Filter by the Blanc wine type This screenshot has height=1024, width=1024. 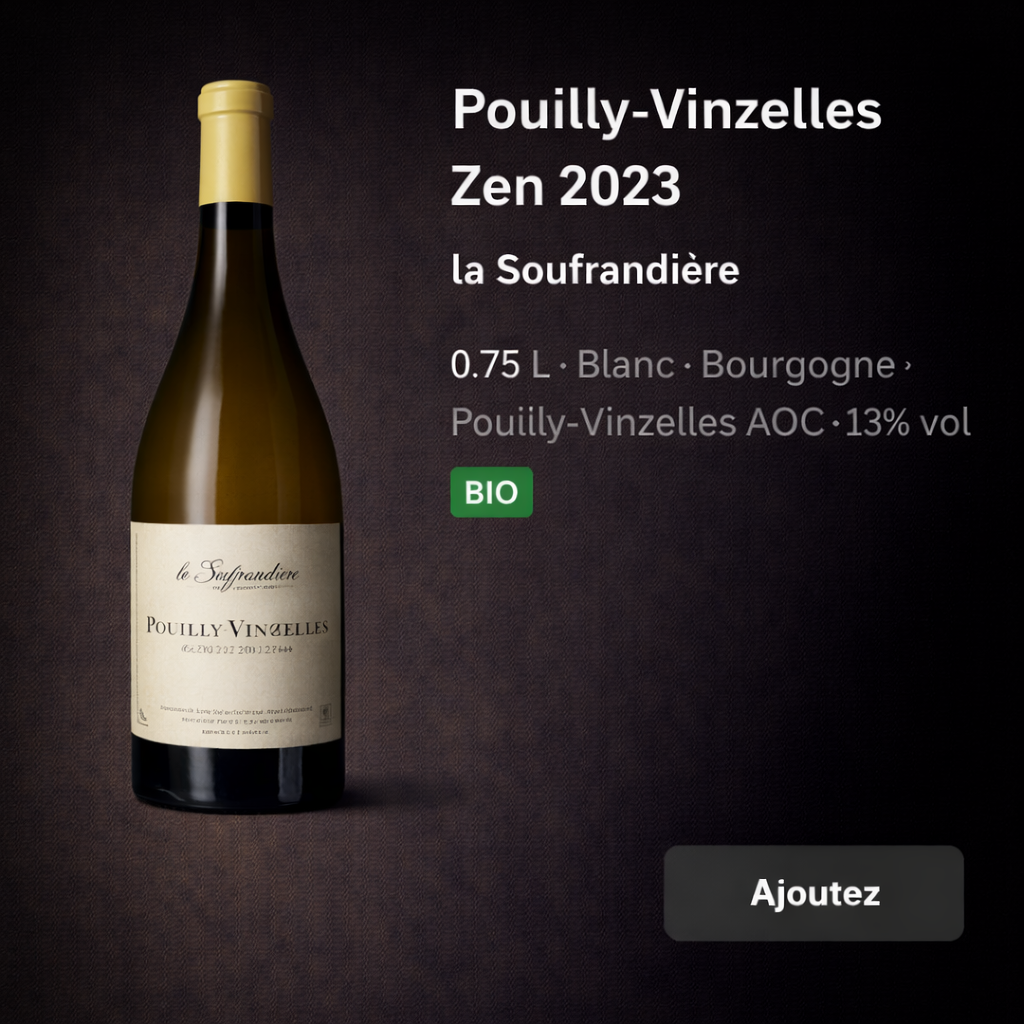click(625, 364)
